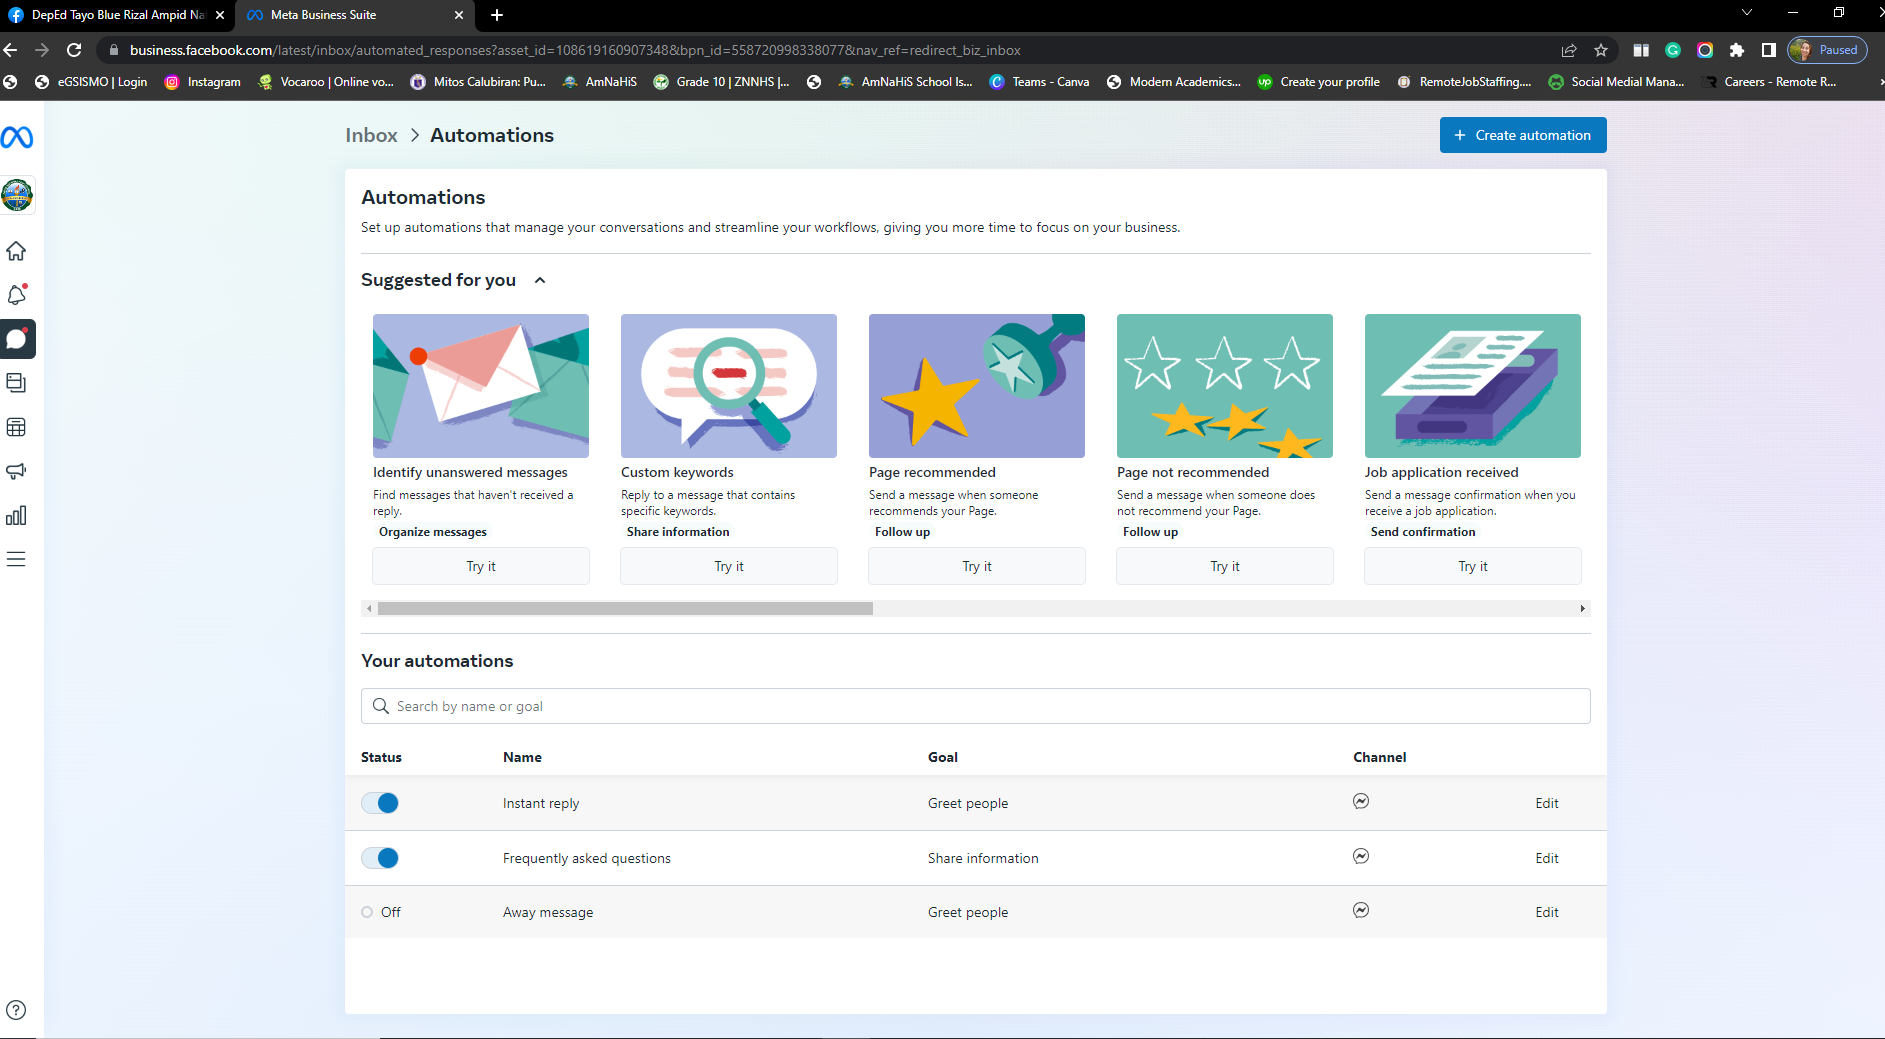Open Planner grid icon in sidebar
Screen dimensions: 1885x1039
[16, 427]
